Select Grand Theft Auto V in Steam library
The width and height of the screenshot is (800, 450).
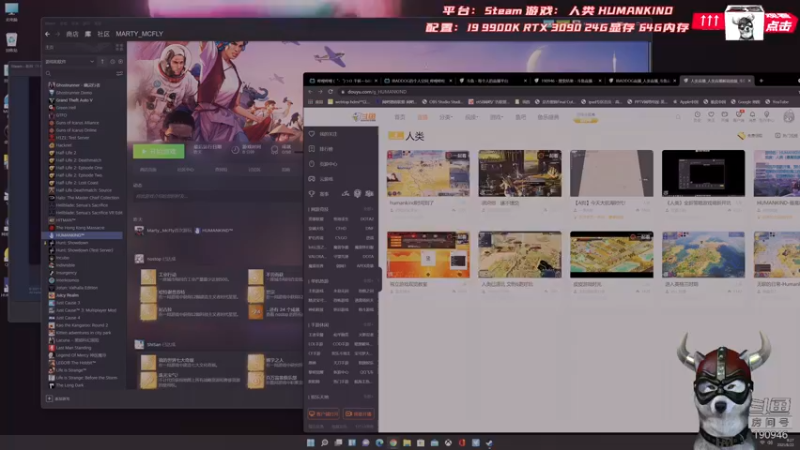click(74, 100)
